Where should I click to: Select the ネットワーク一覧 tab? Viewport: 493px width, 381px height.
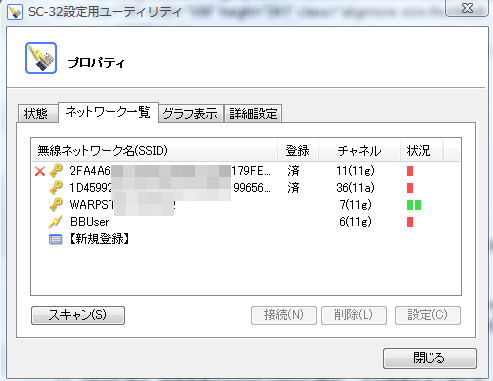pos(108,112)
